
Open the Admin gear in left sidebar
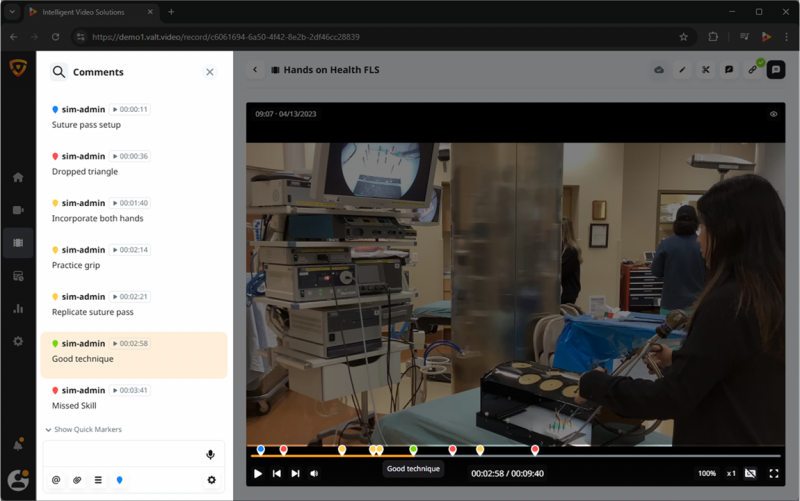click(x=18, y=341)
